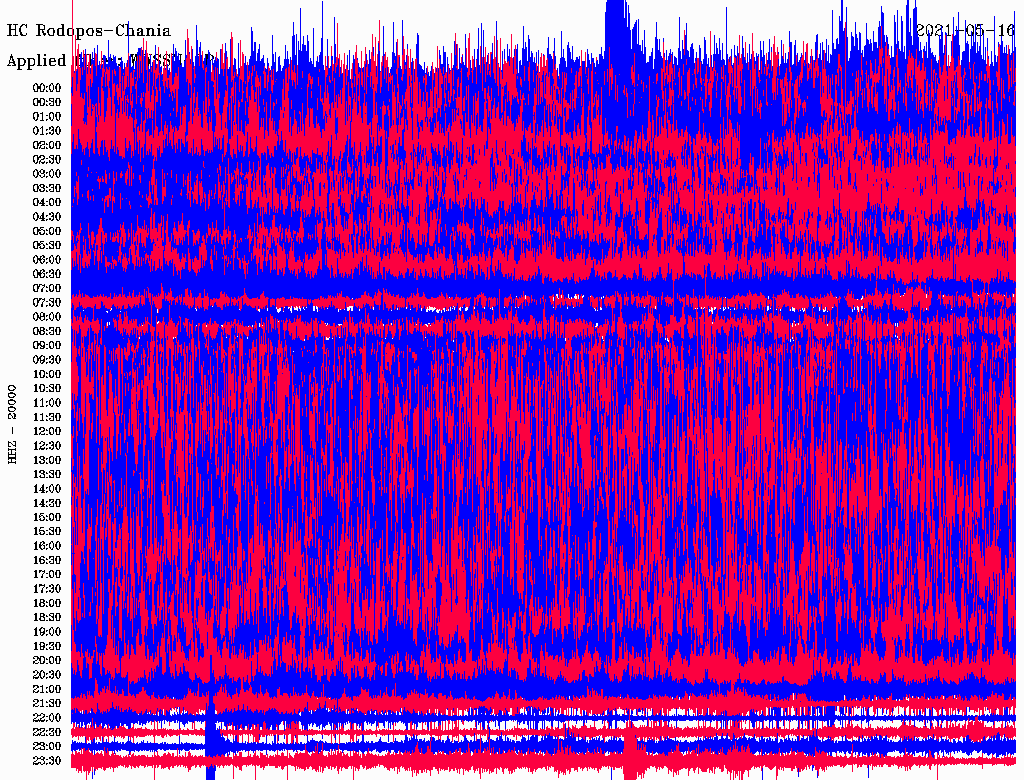This screenshot has width=1024, height=780.
Task: Click the 2021-05-16 date label
Action: (x=965, y=31)
